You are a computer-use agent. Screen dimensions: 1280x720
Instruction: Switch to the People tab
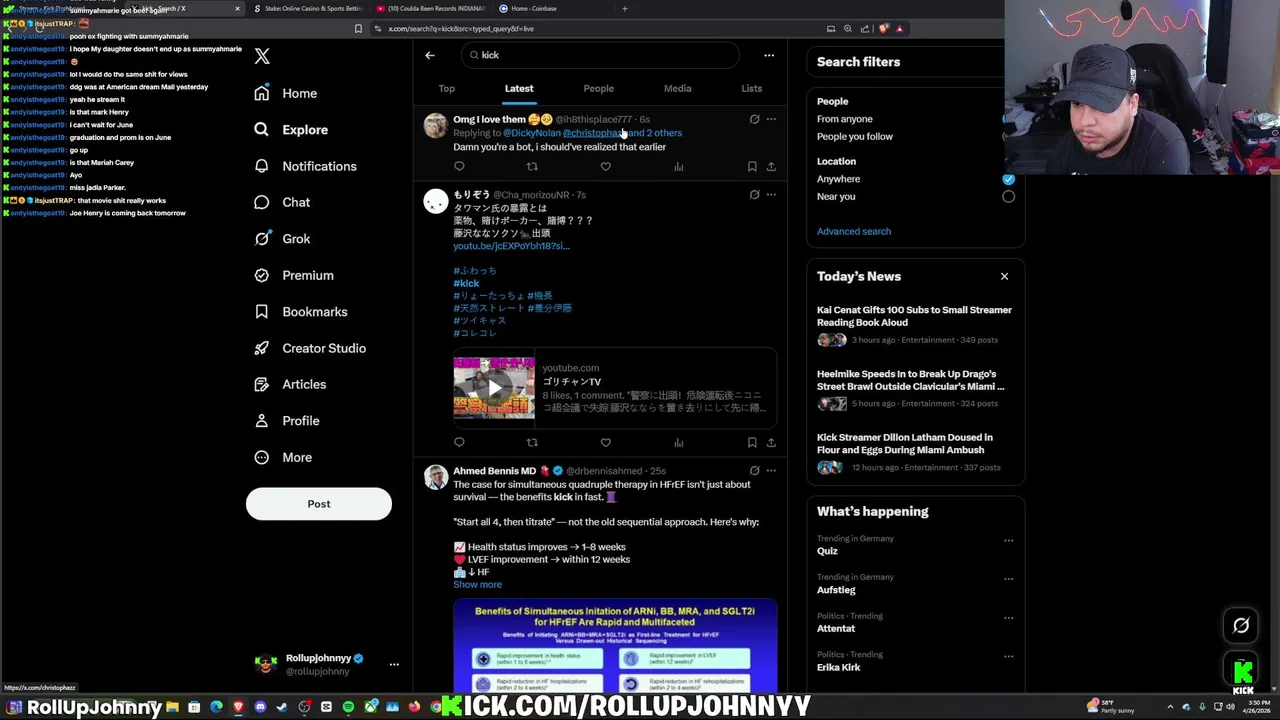click(599, 88)
